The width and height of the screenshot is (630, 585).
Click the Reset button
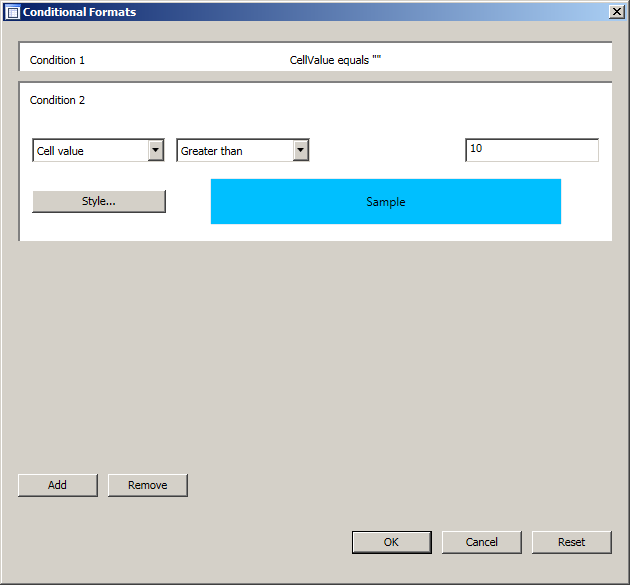tap(571, 542)
